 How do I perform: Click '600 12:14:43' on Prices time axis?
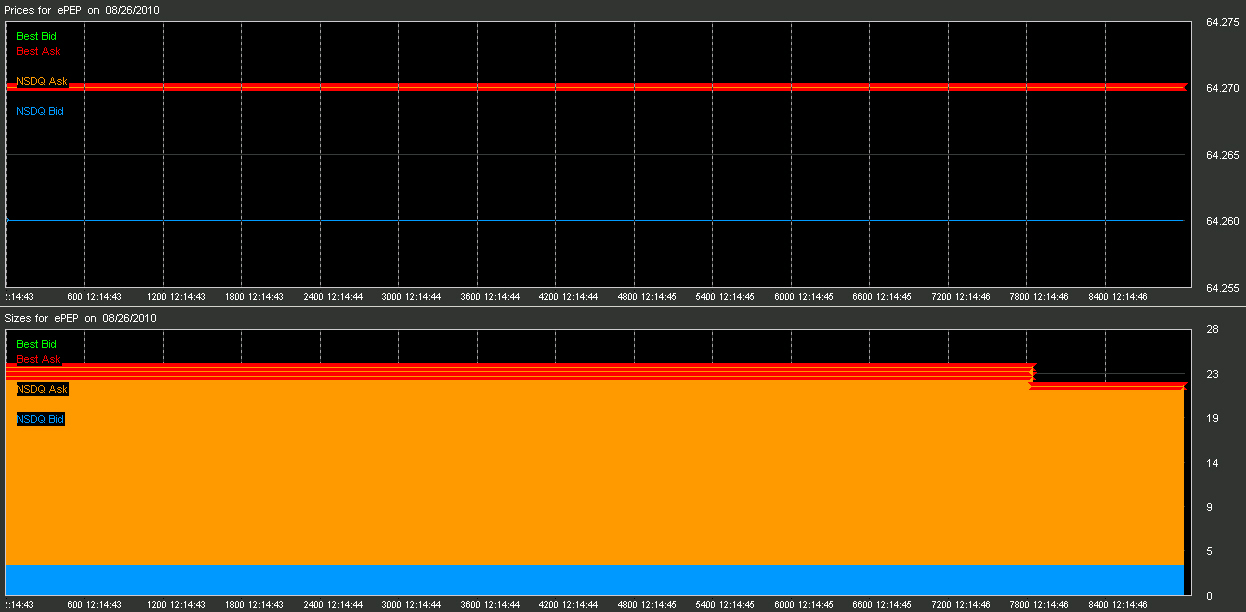pyautogui.click(x=94, y=297)
